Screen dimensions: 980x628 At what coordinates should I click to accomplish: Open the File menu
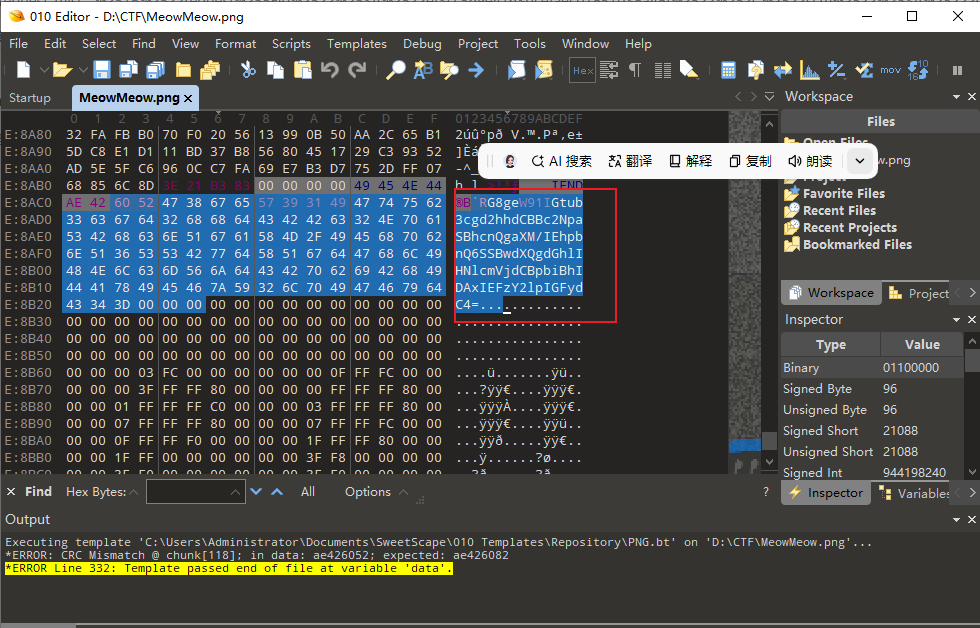pos(18,44)
